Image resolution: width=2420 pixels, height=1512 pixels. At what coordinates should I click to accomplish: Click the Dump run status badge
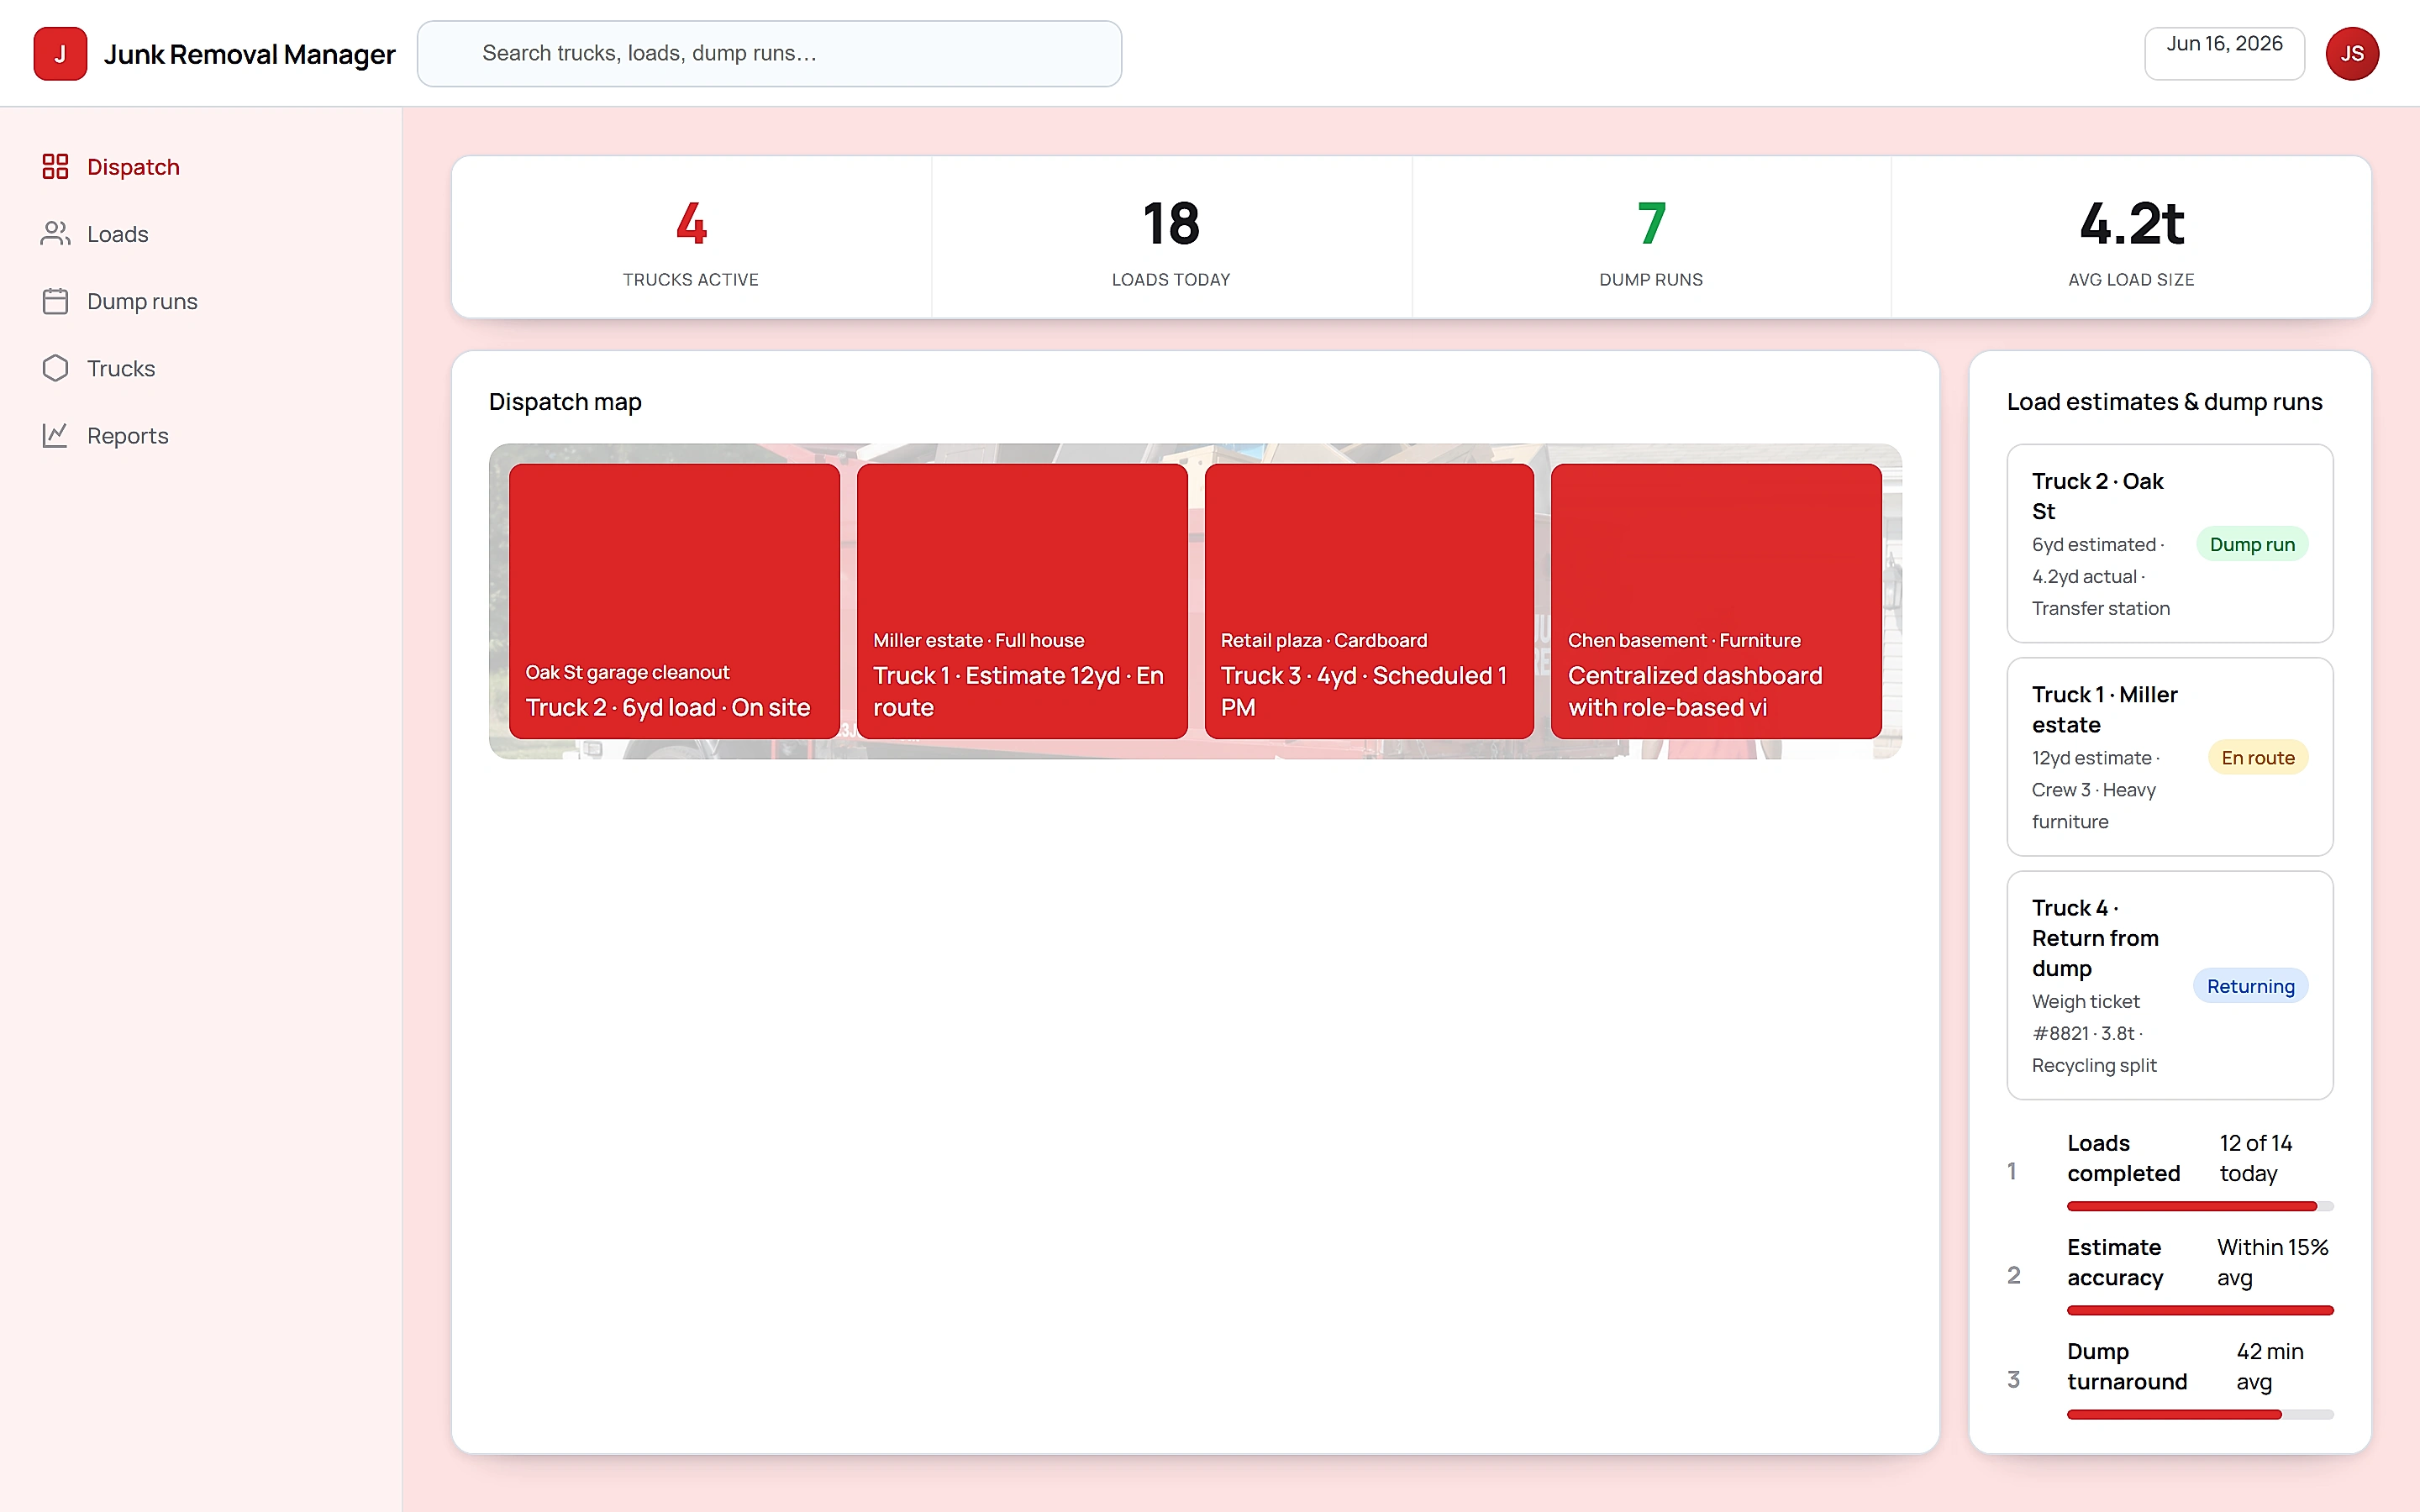point(2252,544)
